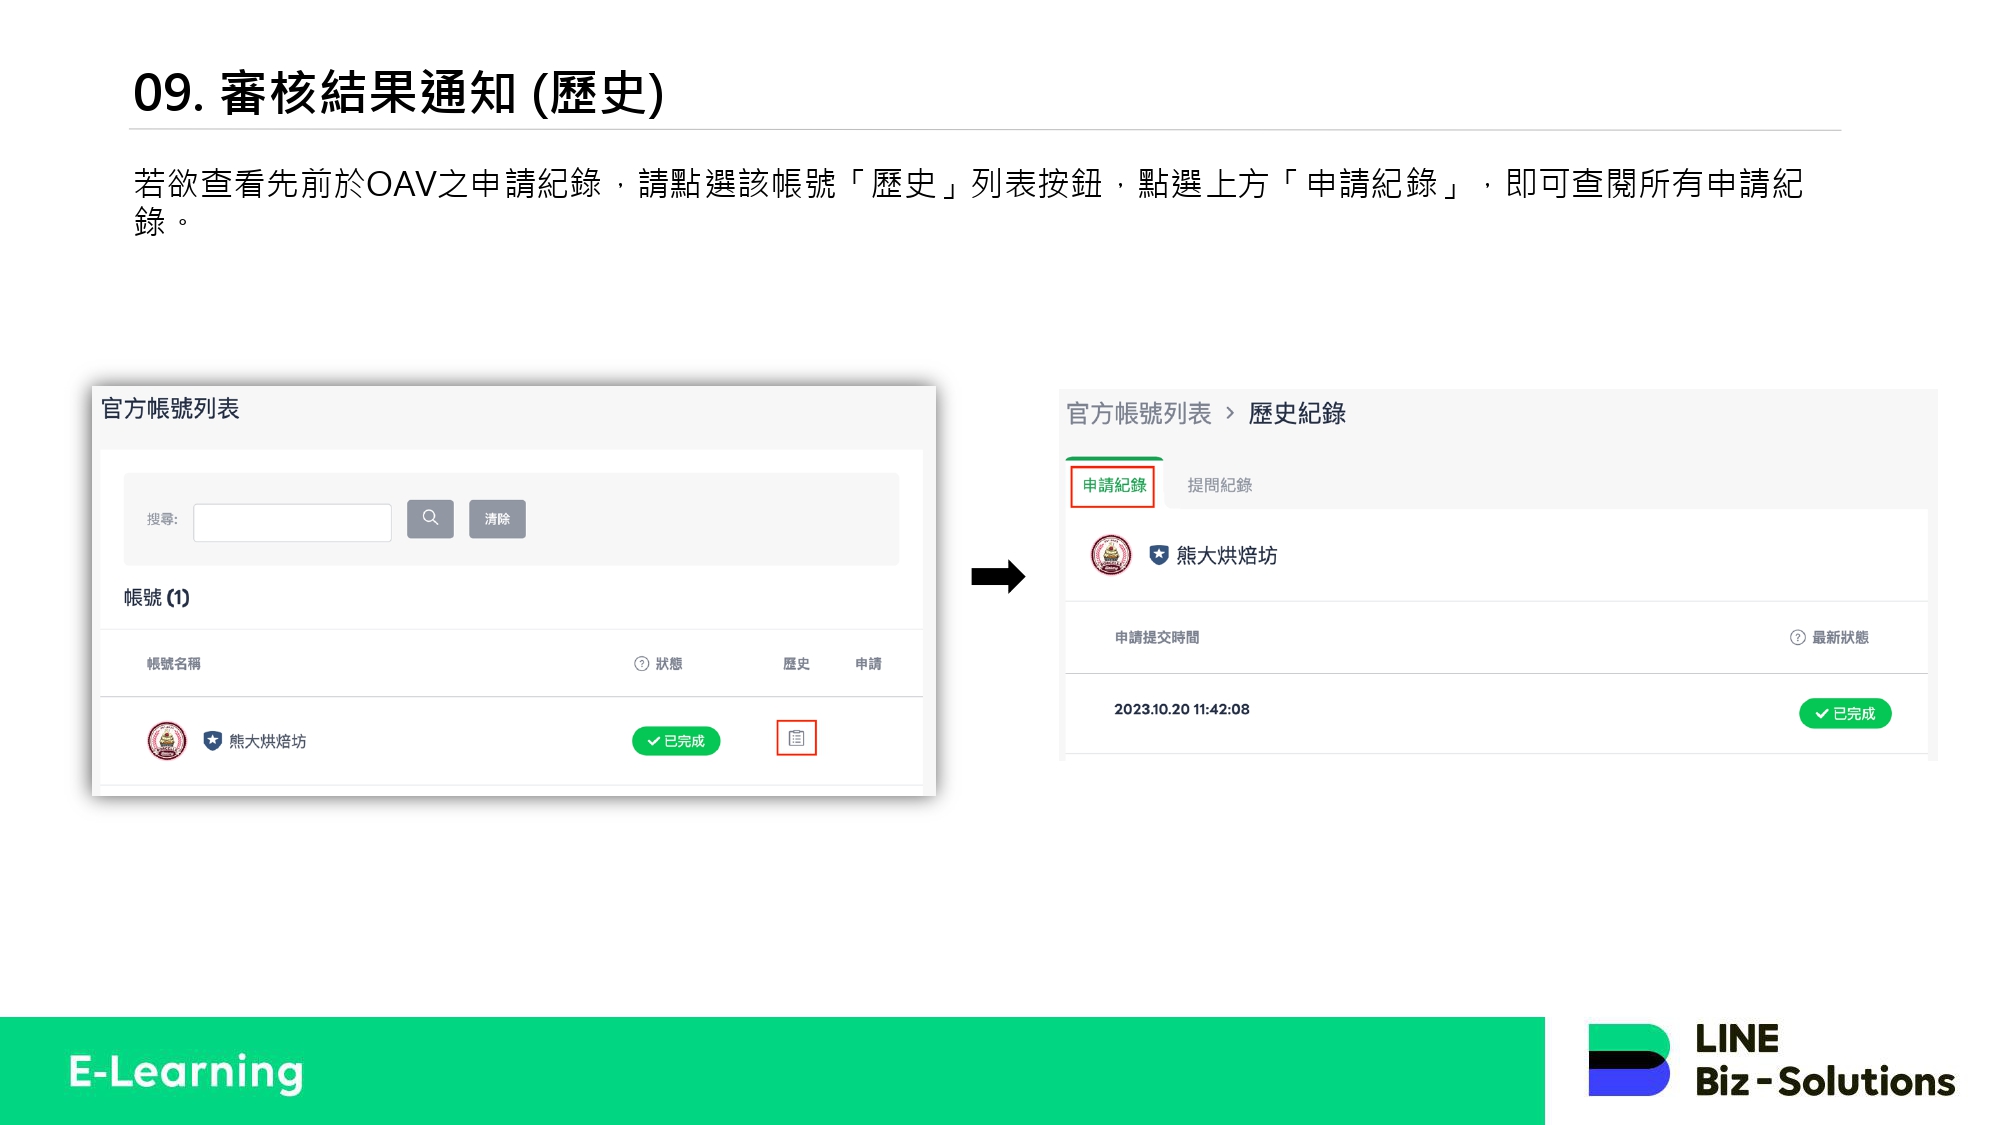2000x1125 pixels.
Task: Click the search magnifier button
Action: click(430, 518)
